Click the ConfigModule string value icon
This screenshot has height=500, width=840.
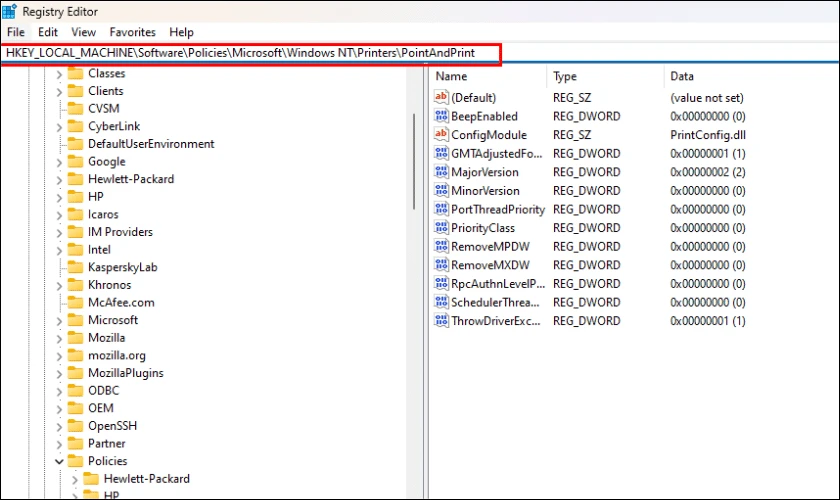pos(441,135)
